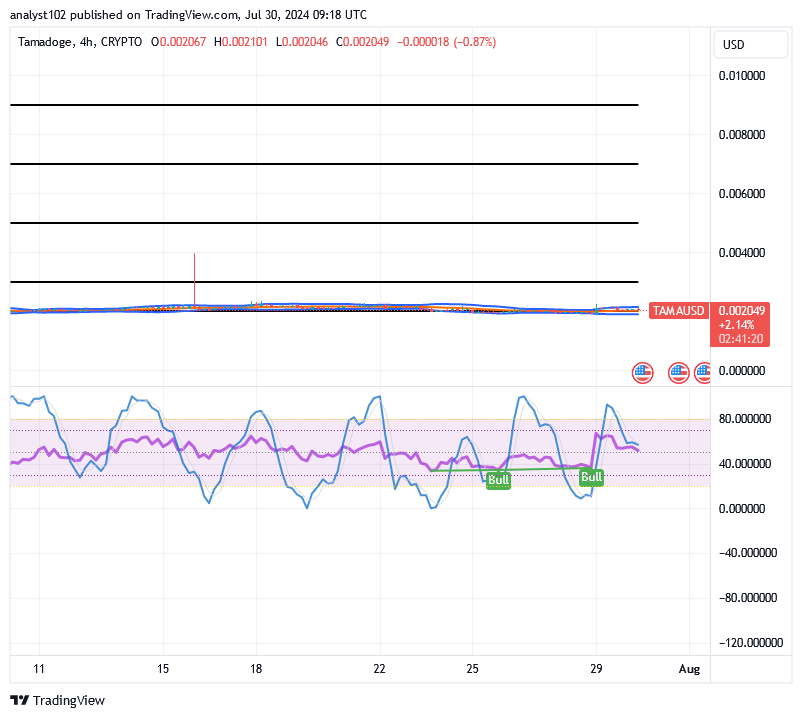
Task: Click the −80.000000 indicator axis label
Action: pyautogui.click(x=748, y=597)
